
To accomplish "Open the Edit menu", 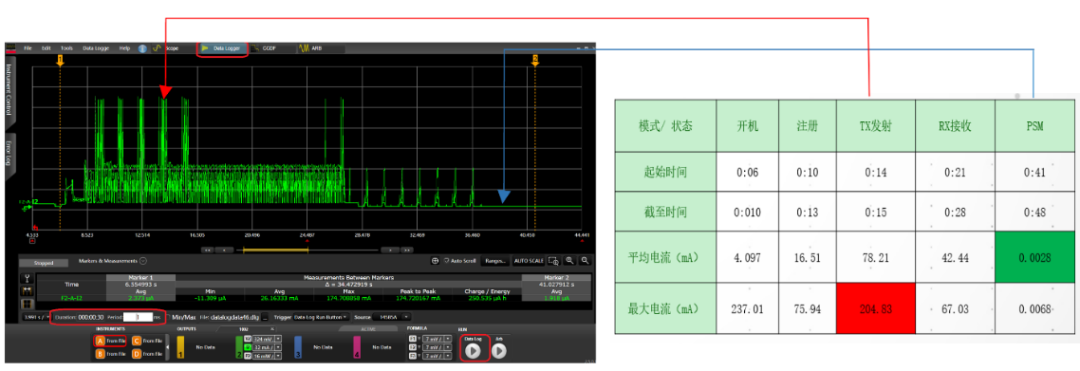I will pos(46,48).
